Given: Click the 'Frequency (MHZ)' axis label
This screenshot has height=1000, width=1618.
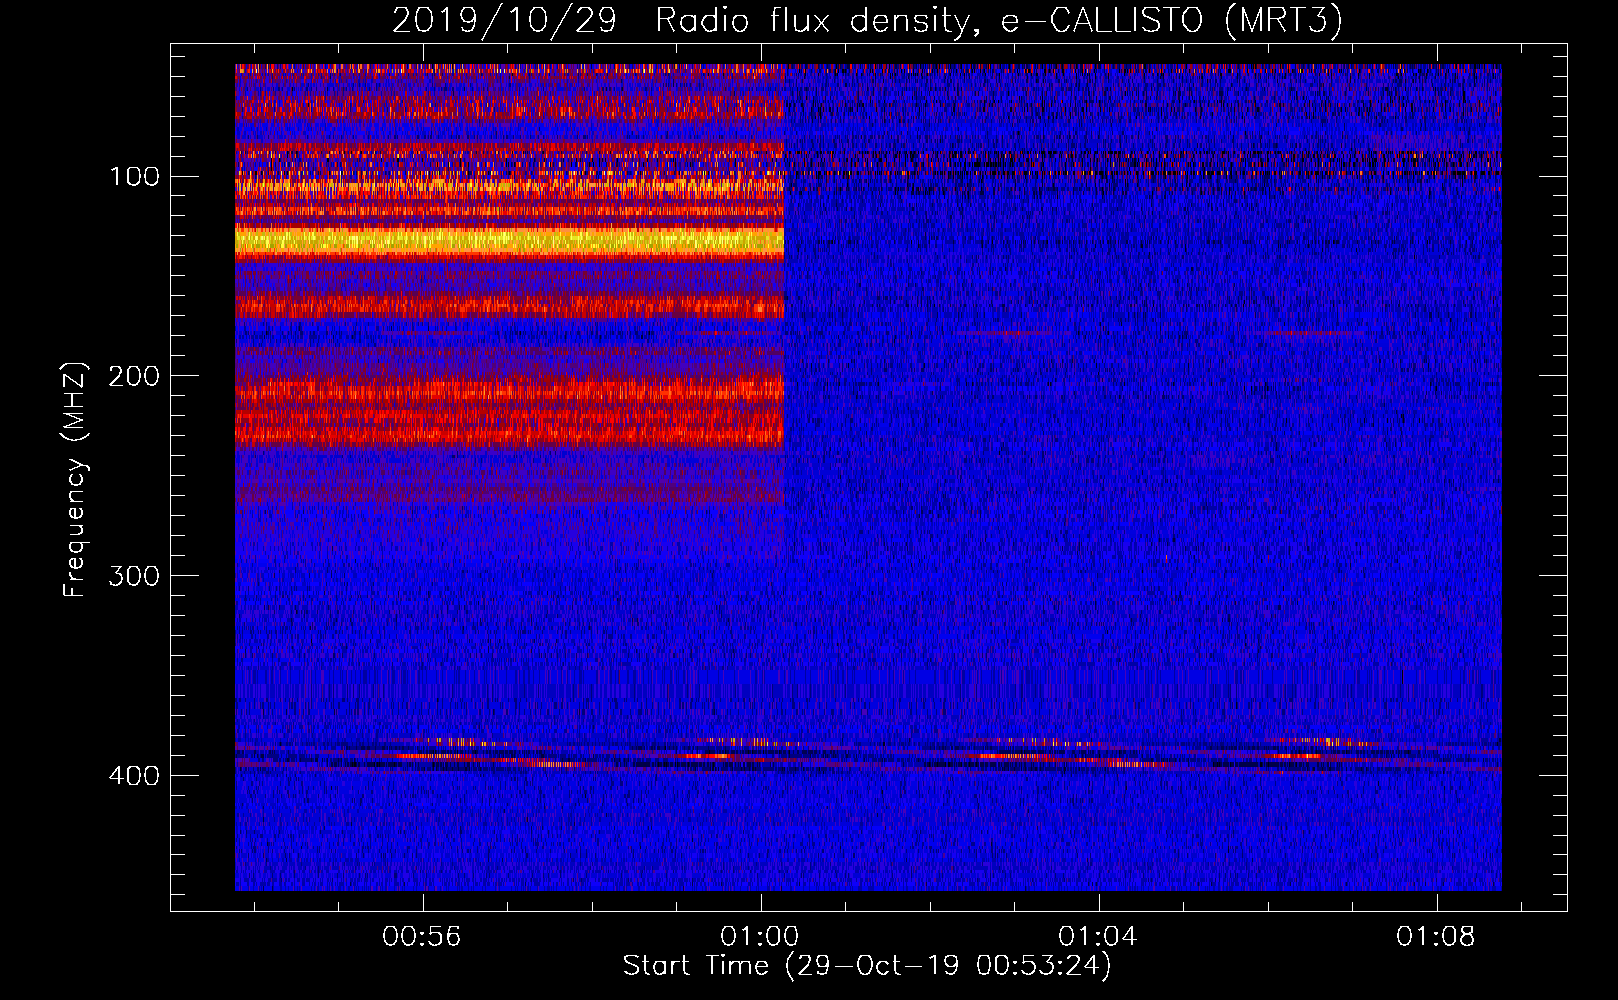Looking at the screenshot, I should coord(75,479).
